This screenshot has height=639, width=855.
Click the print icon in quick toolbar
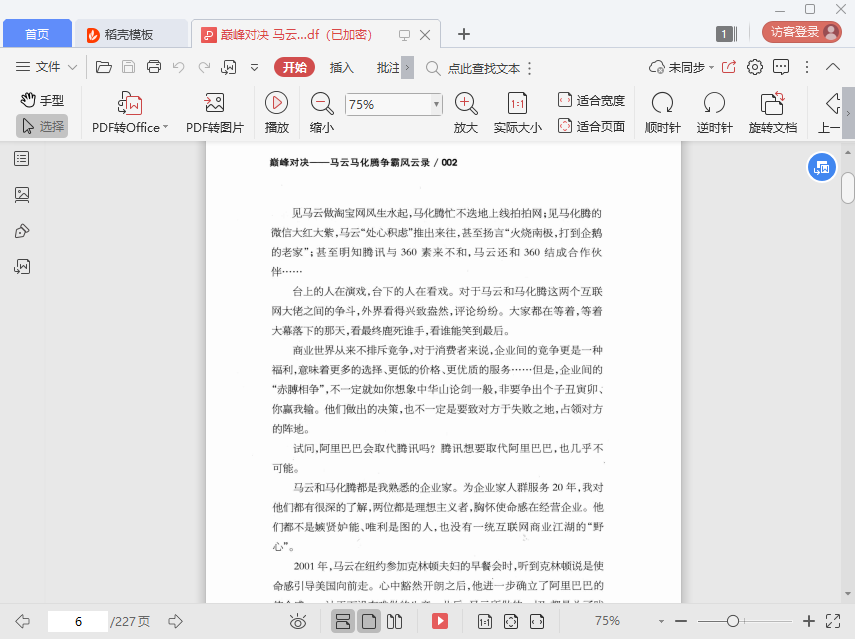point(154,67)
